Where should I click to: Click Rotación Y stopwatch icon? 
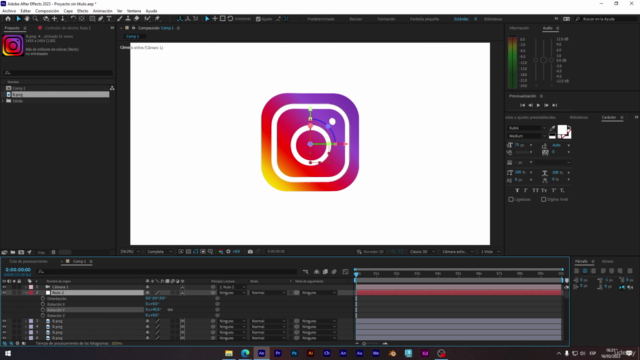point(43,310)
